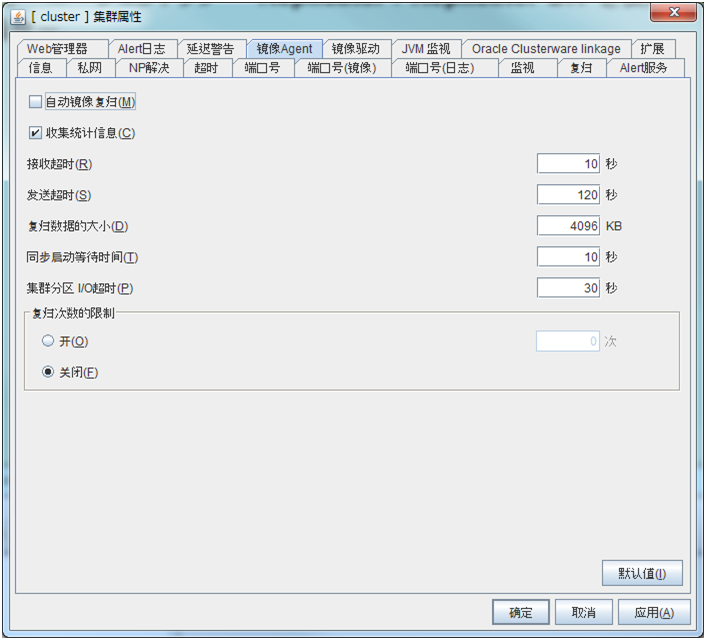The image size is (706, 640).
Task: Select the 镜像Agent tab
Action: [x=284, y=49]
